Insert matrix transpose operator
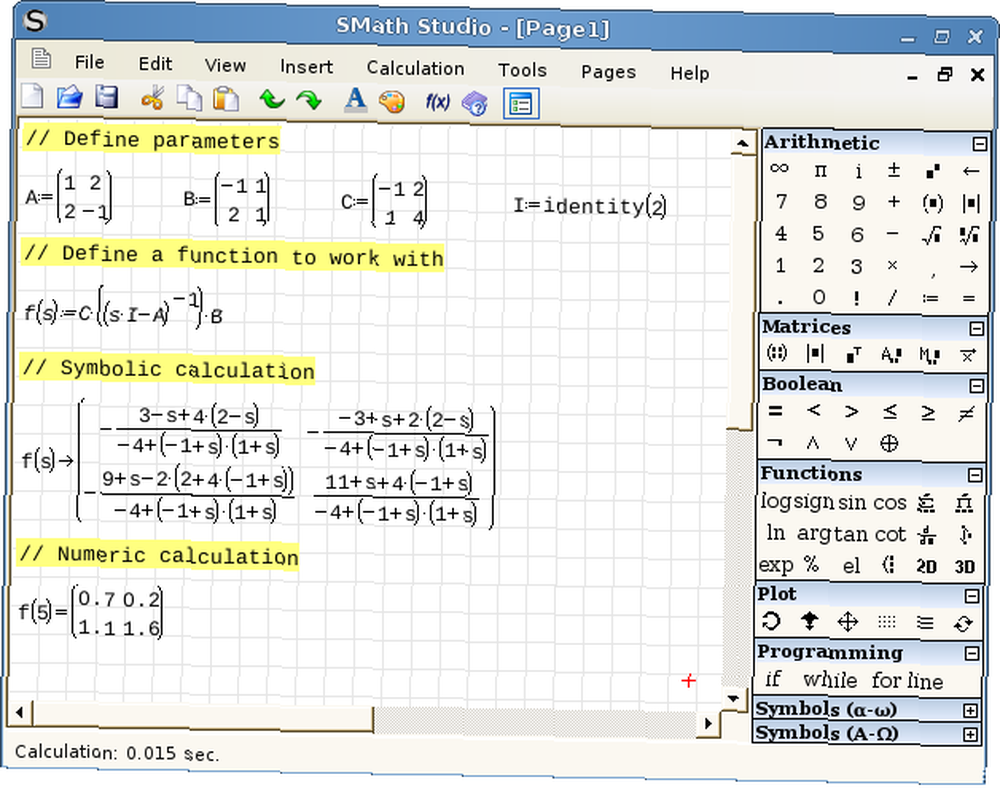The image size is (1000, 788). click(853, 354)
